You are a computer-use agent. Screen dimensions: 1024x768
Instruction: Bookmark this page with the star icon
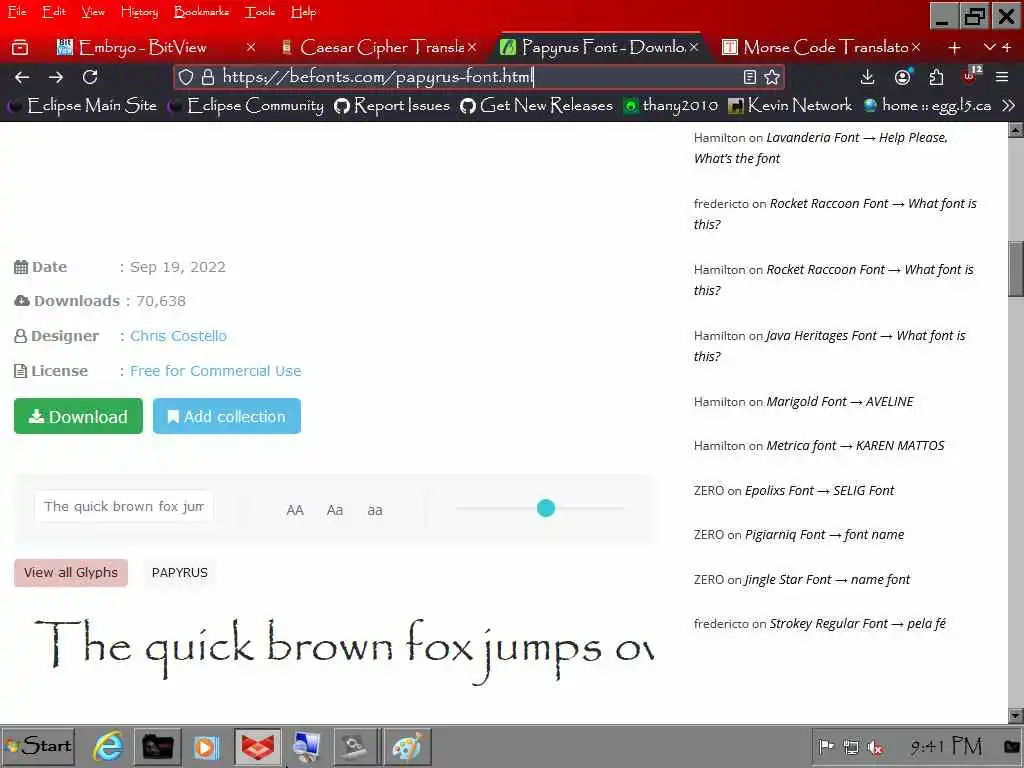coord(772,77)
